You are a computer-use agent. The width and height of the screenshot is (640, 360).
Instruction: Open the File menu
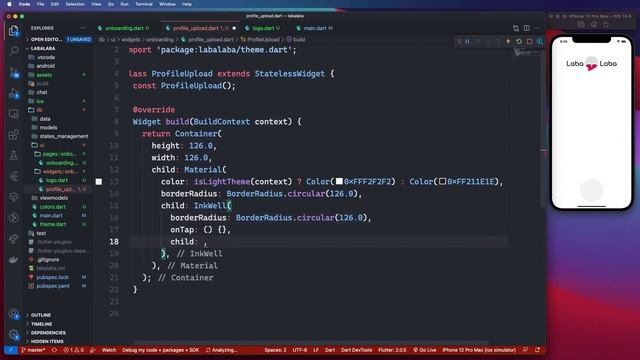point(40,4)
